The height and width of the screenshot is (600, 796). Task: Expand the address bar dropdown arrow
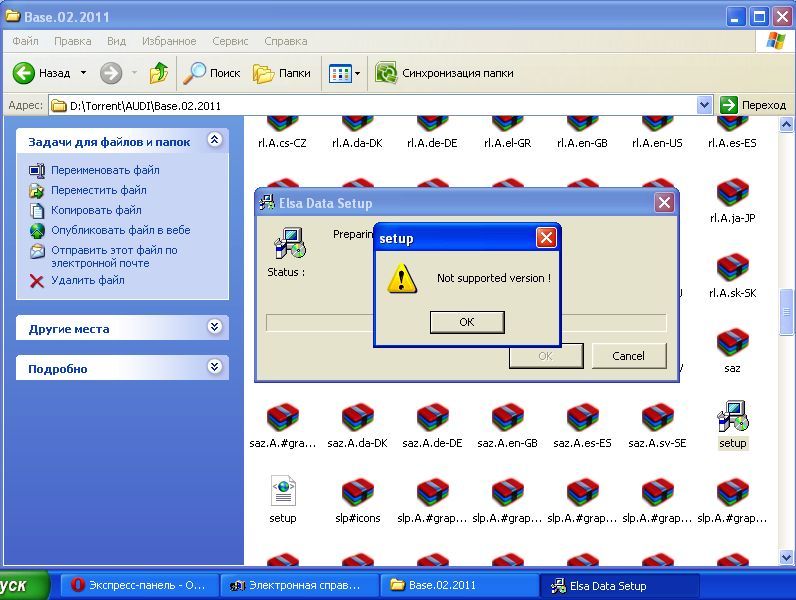click(704, 106)
